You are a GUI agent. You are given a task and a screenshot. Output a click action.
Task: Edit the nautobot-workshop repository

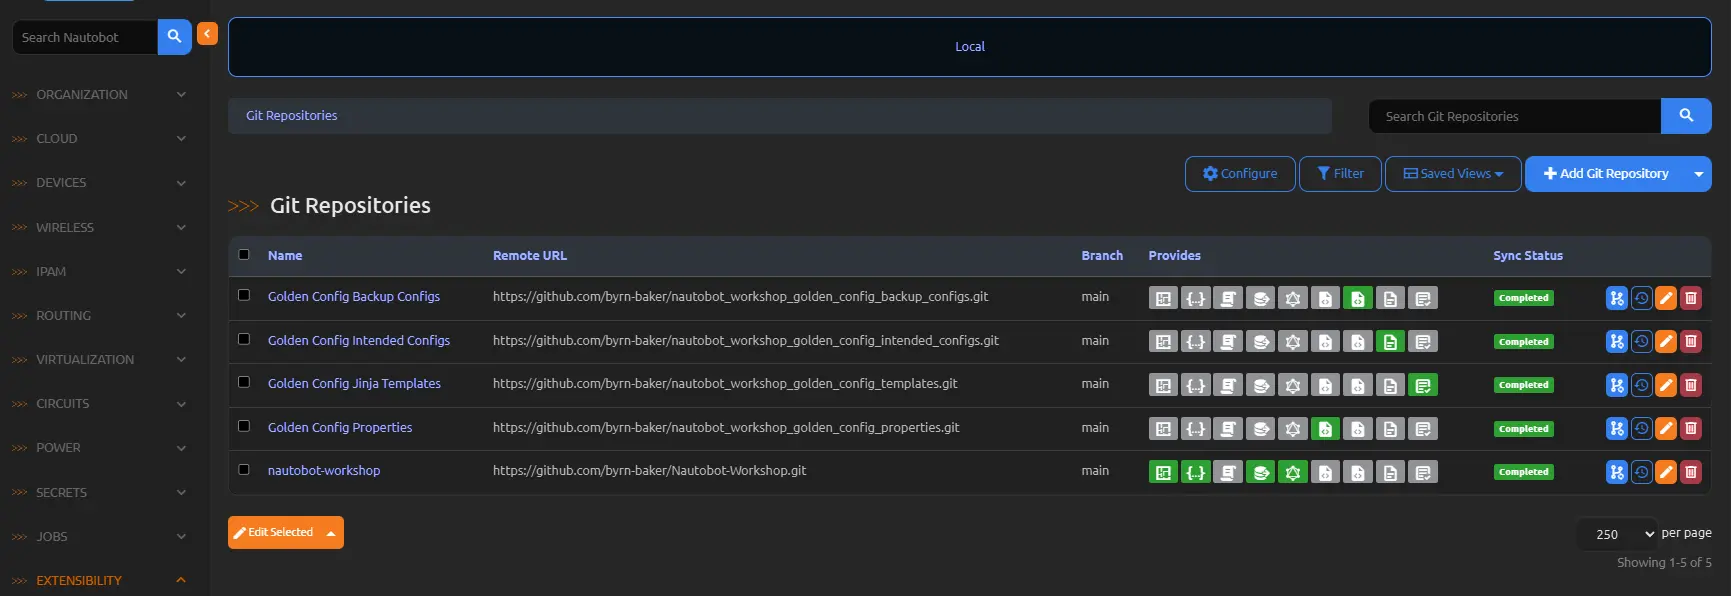pyautogui.click(x=1666, y=472)
